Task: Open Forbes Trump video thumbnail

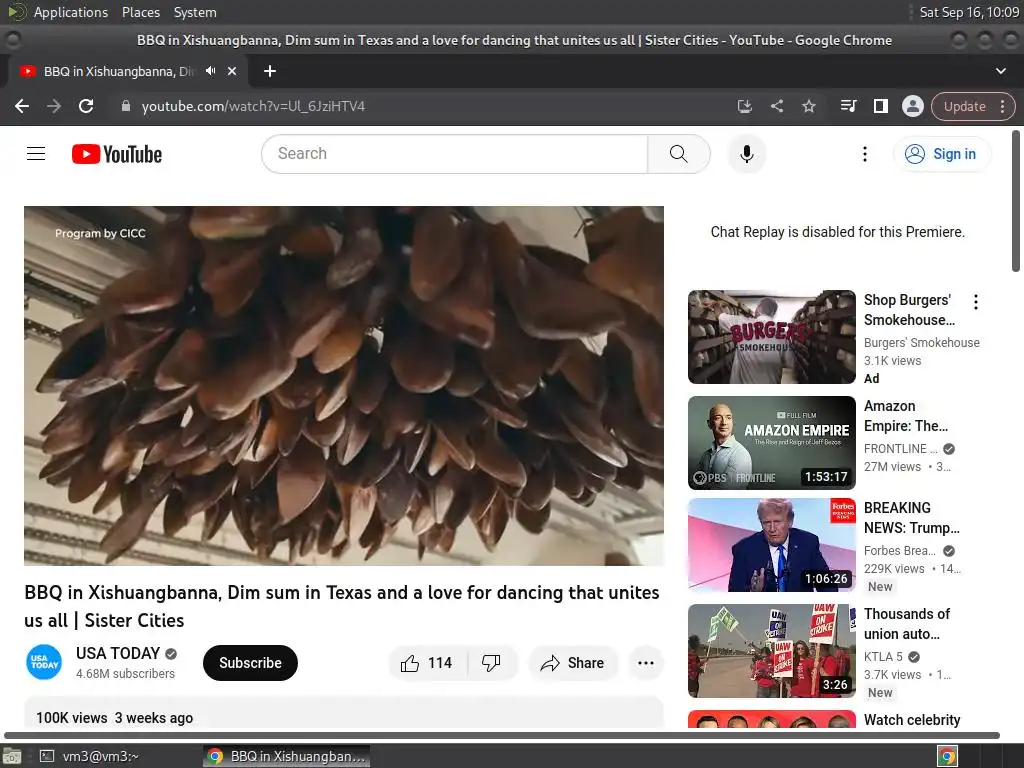Action: [x=771, y=545]
